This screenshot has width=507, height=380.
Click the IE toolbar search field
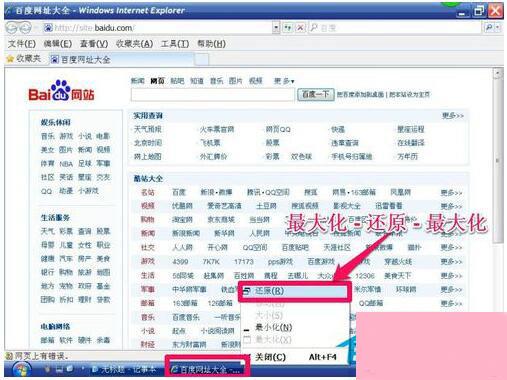coord(396,28)
